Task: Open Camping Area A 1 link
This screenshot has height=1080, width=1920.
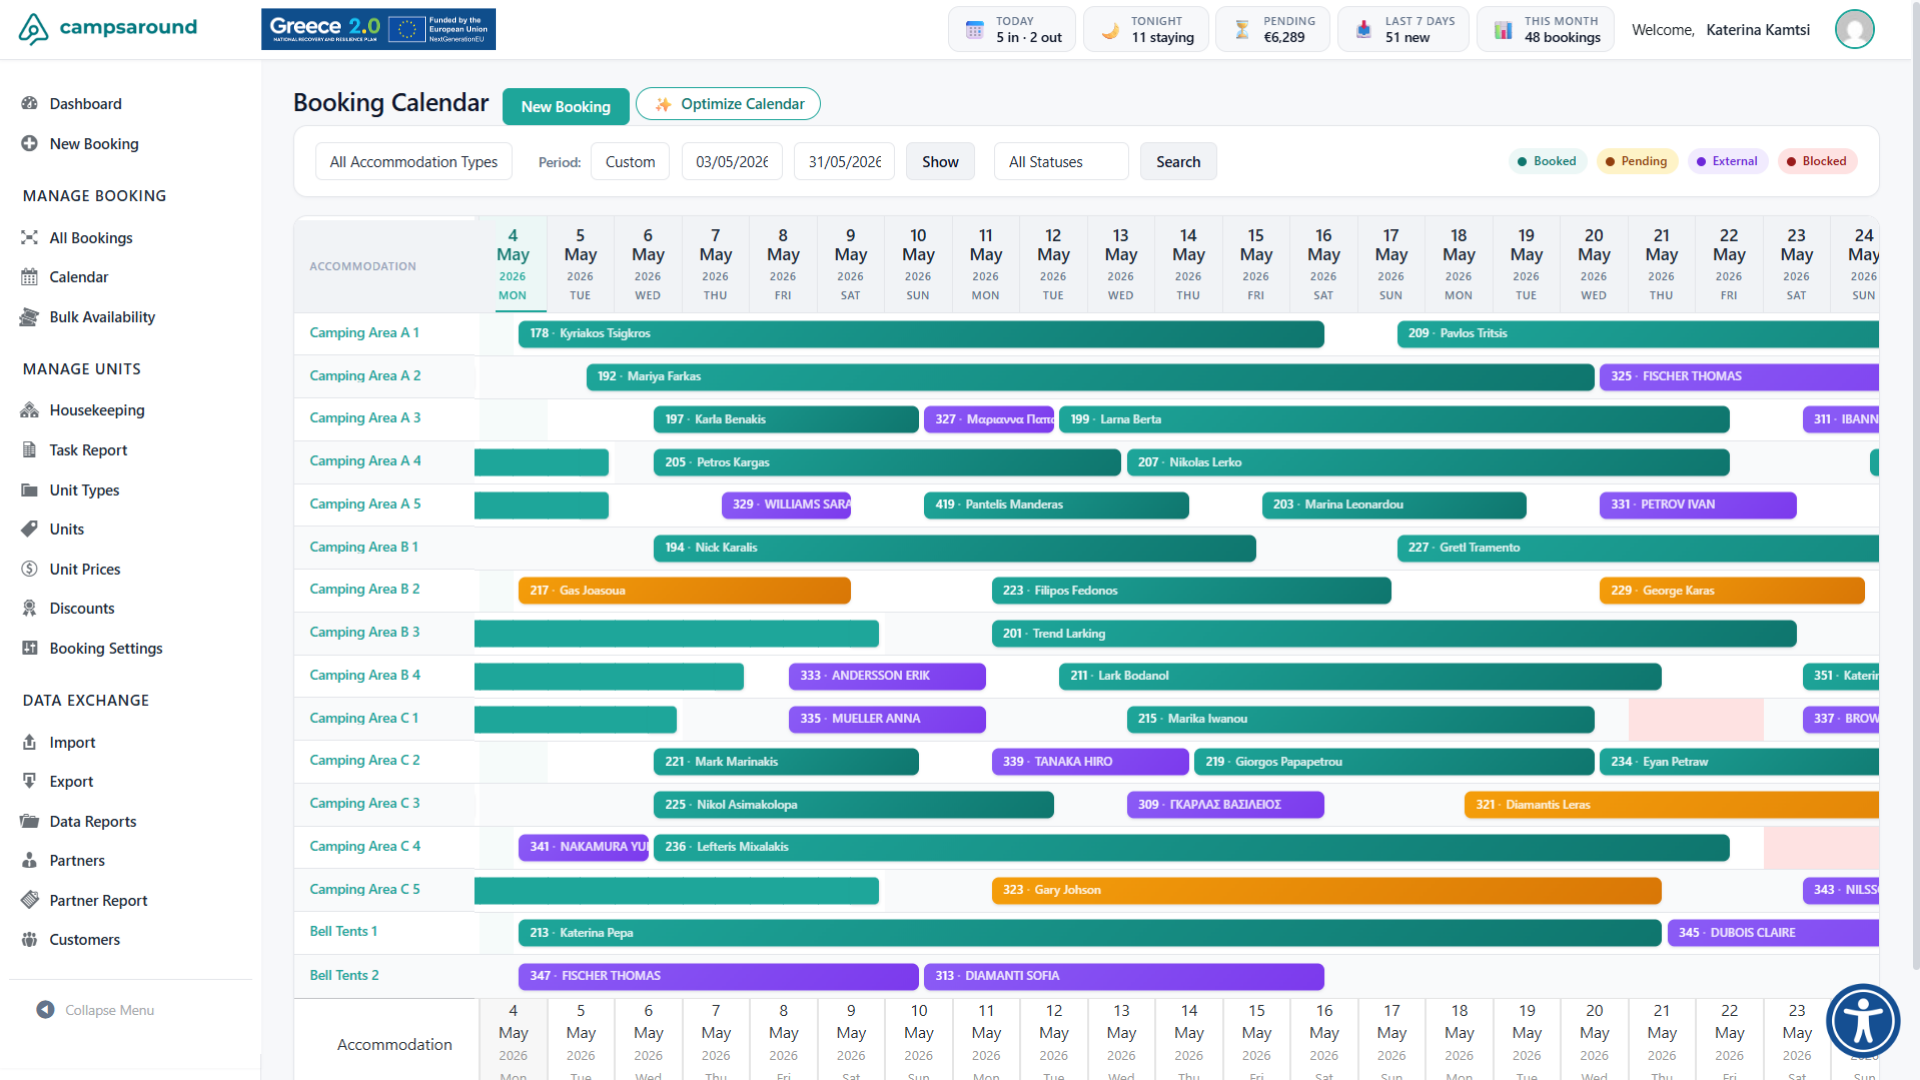Action: tap(364, 333)
